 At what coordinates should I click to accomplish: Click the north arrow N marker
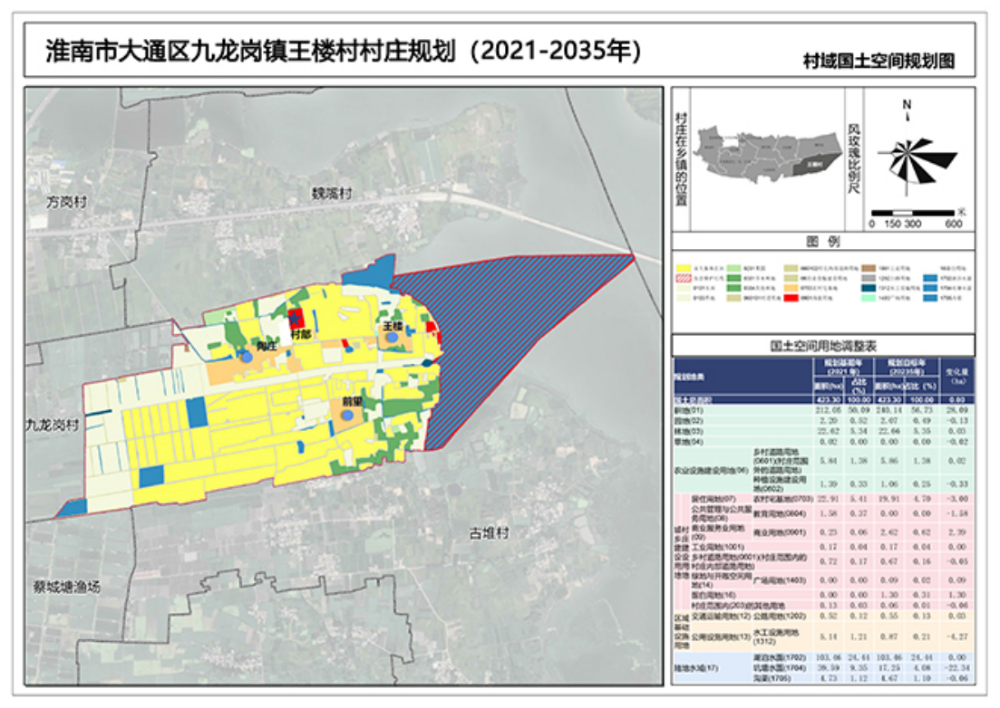906,104
